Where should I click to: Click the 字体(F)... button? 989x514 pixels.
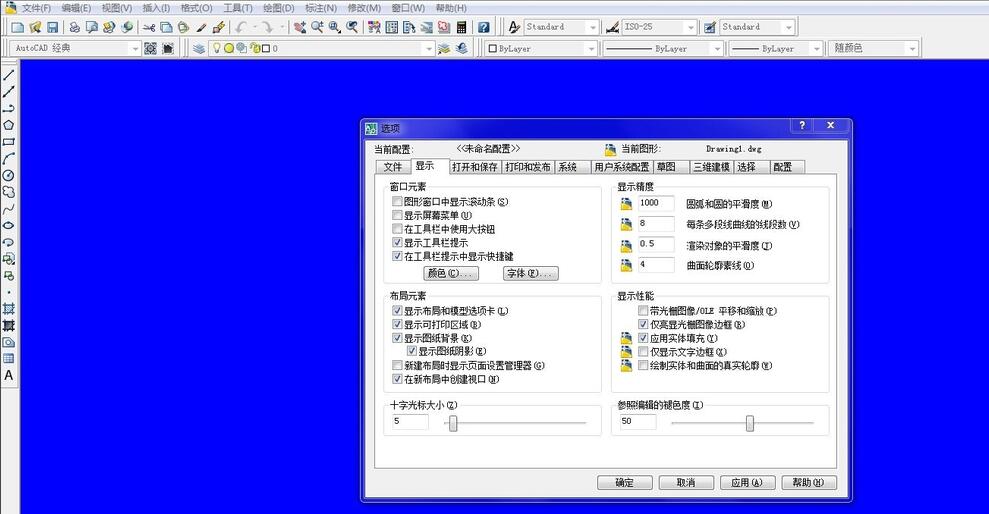[x=530, y=274]
